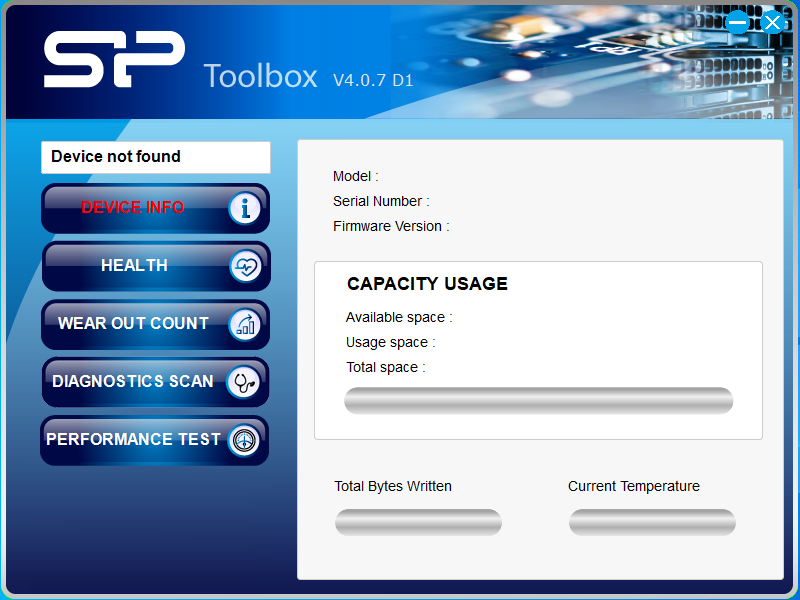Open the DEVICE INFO section
Viewport: 800px width, 600px height.
tap(155, 208)
